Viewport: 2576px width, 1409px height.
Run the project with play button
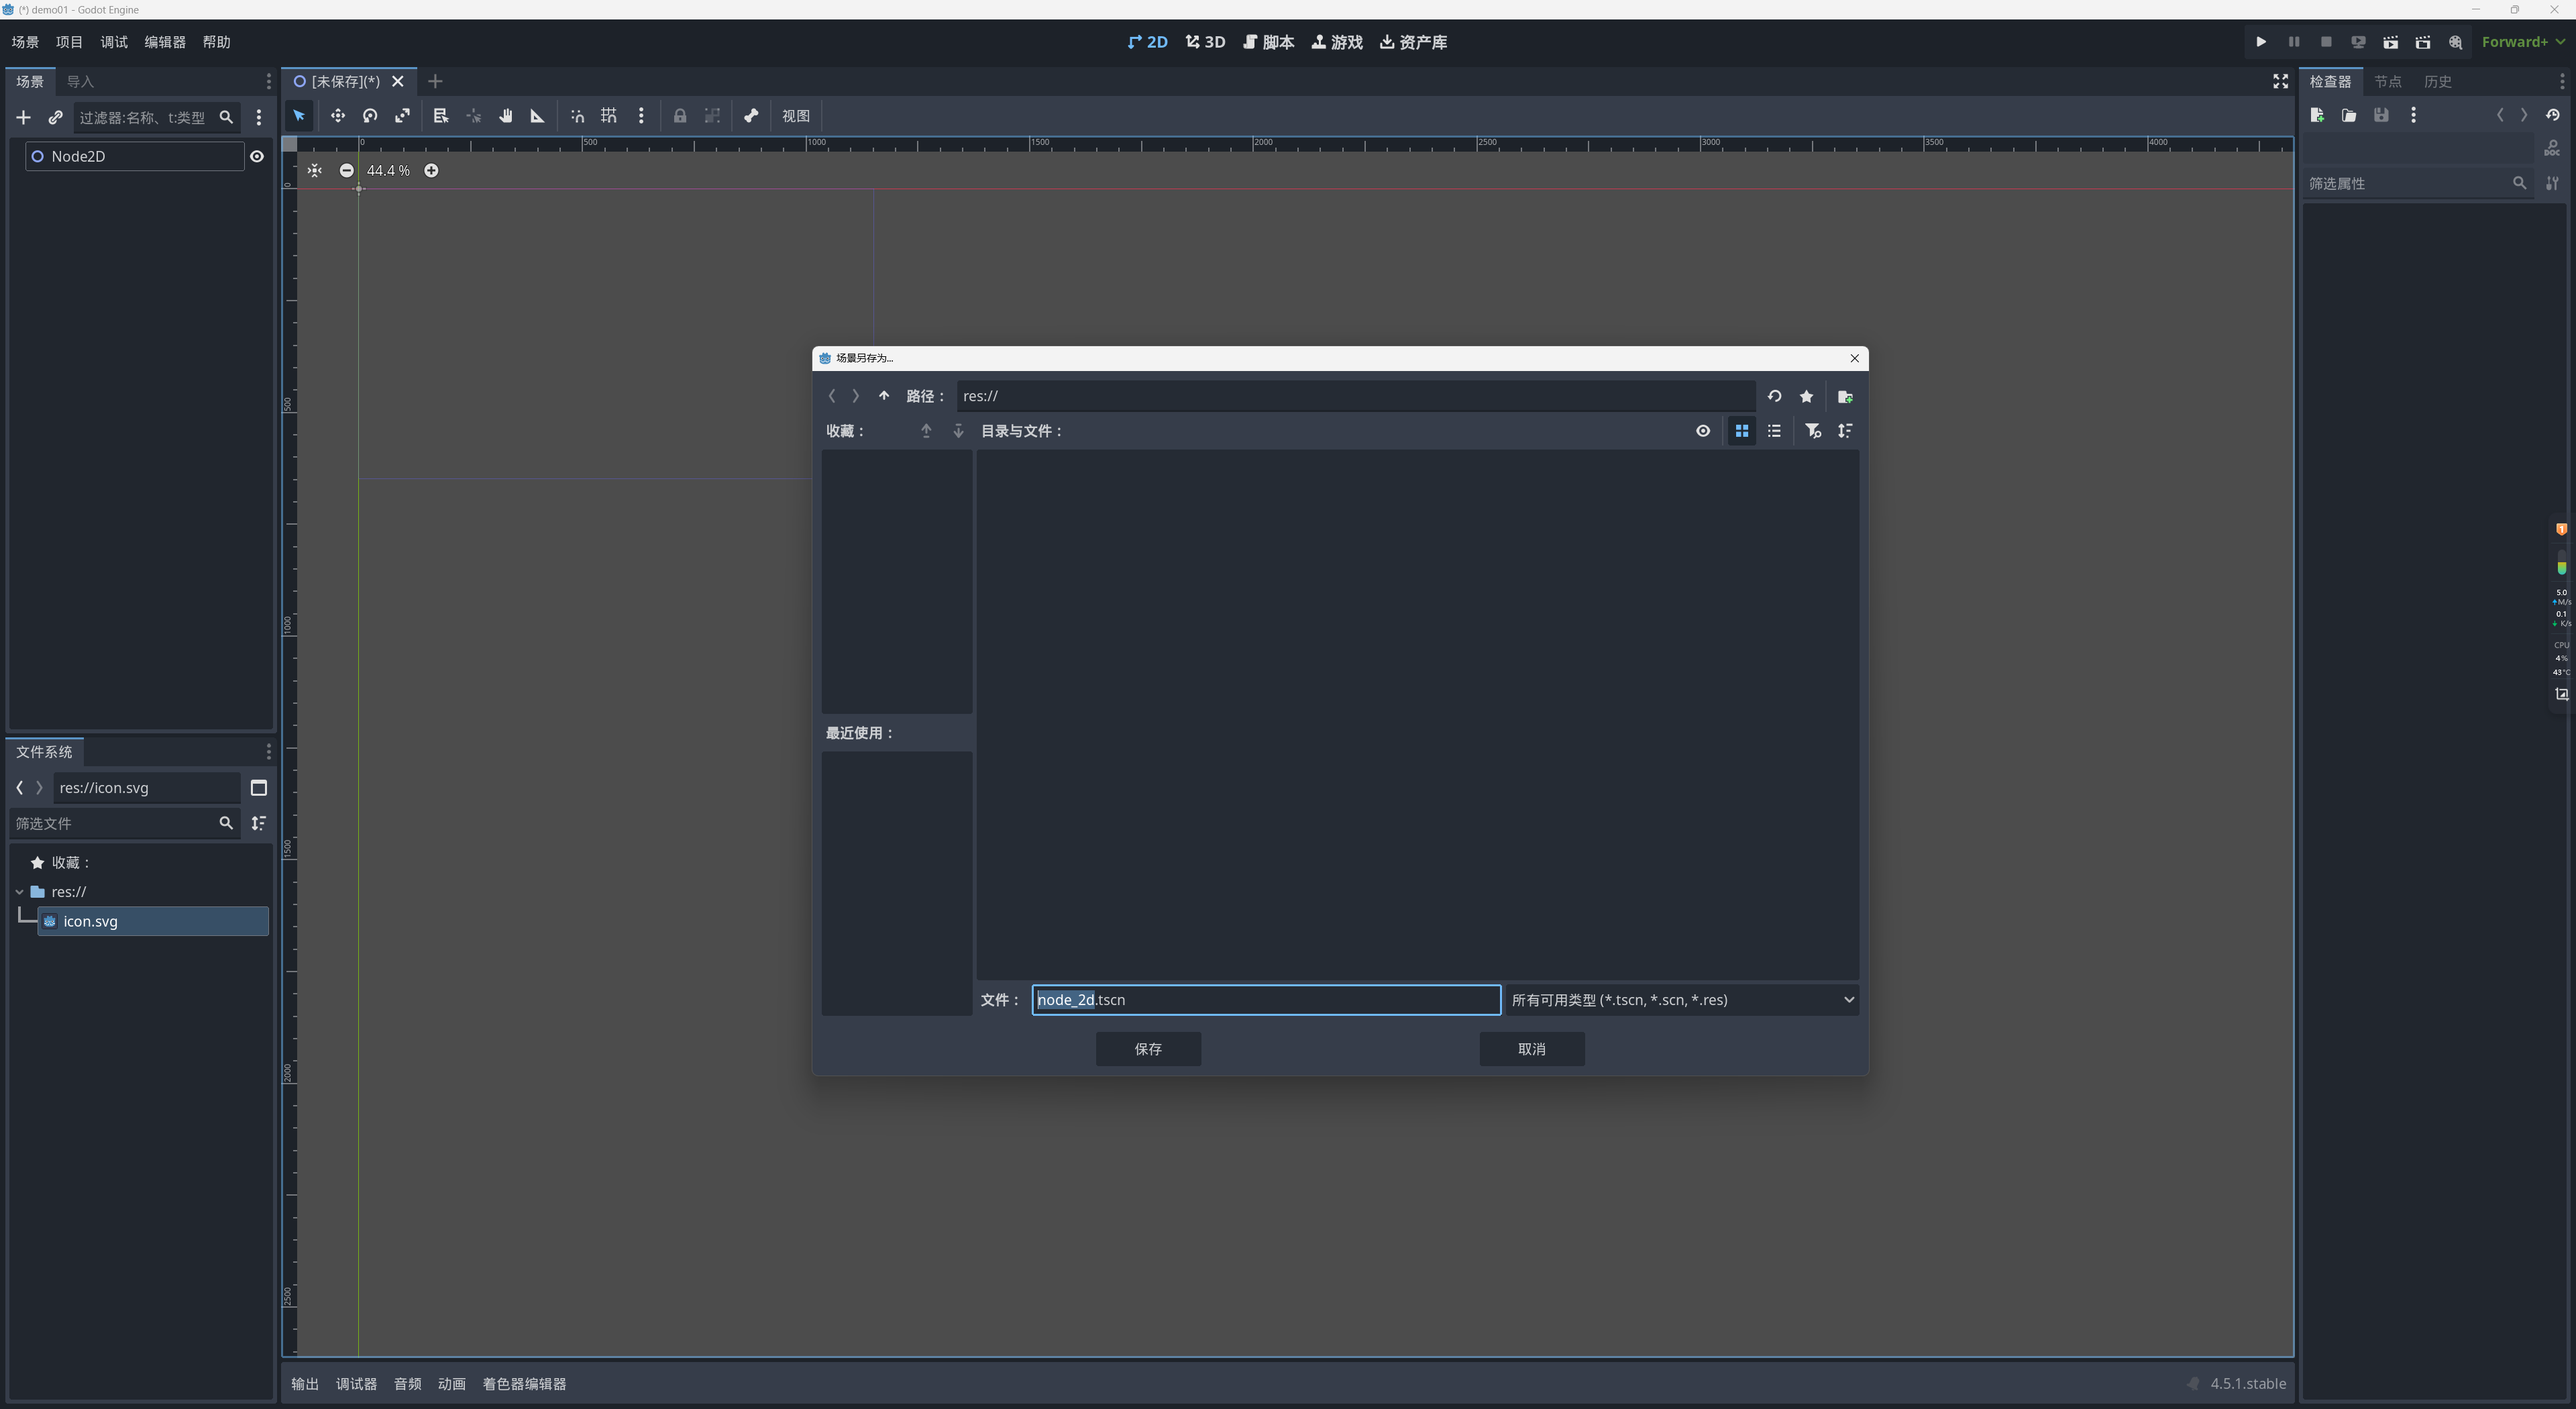click(x=2260, y=42)
